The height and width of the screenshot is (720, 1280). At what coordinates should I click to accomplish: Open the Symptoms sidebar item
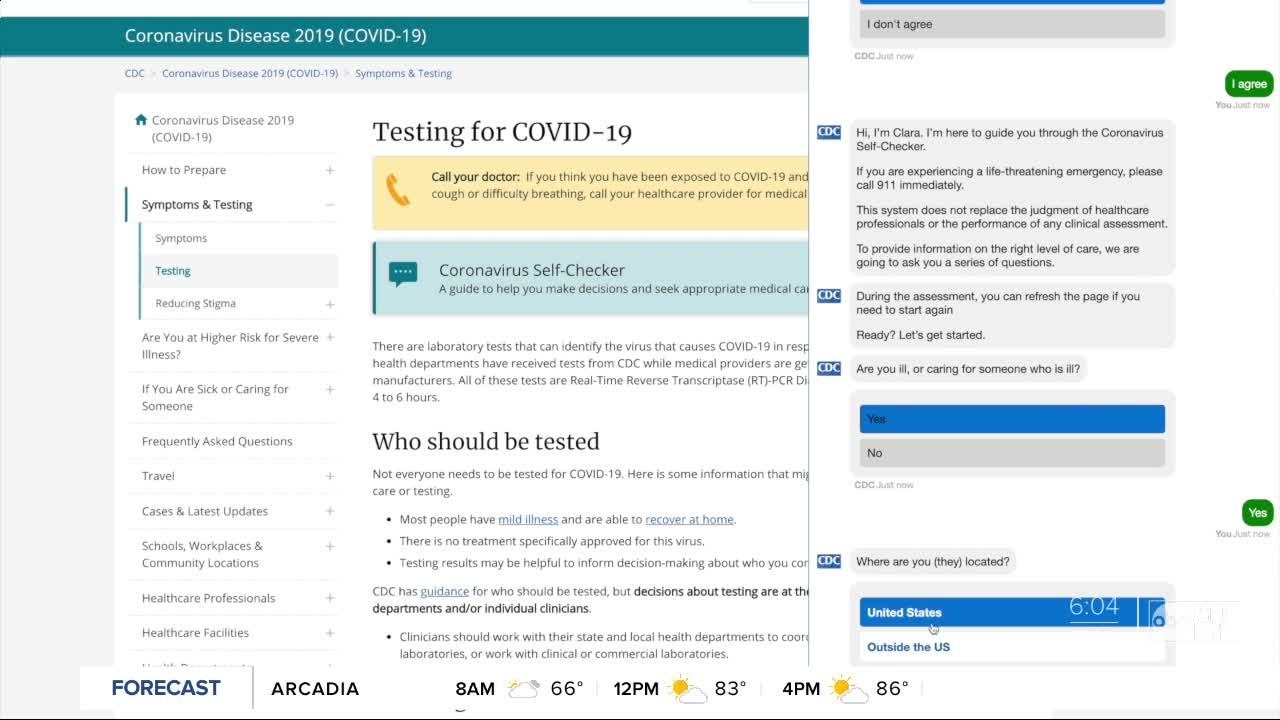[x=181, y=238]
